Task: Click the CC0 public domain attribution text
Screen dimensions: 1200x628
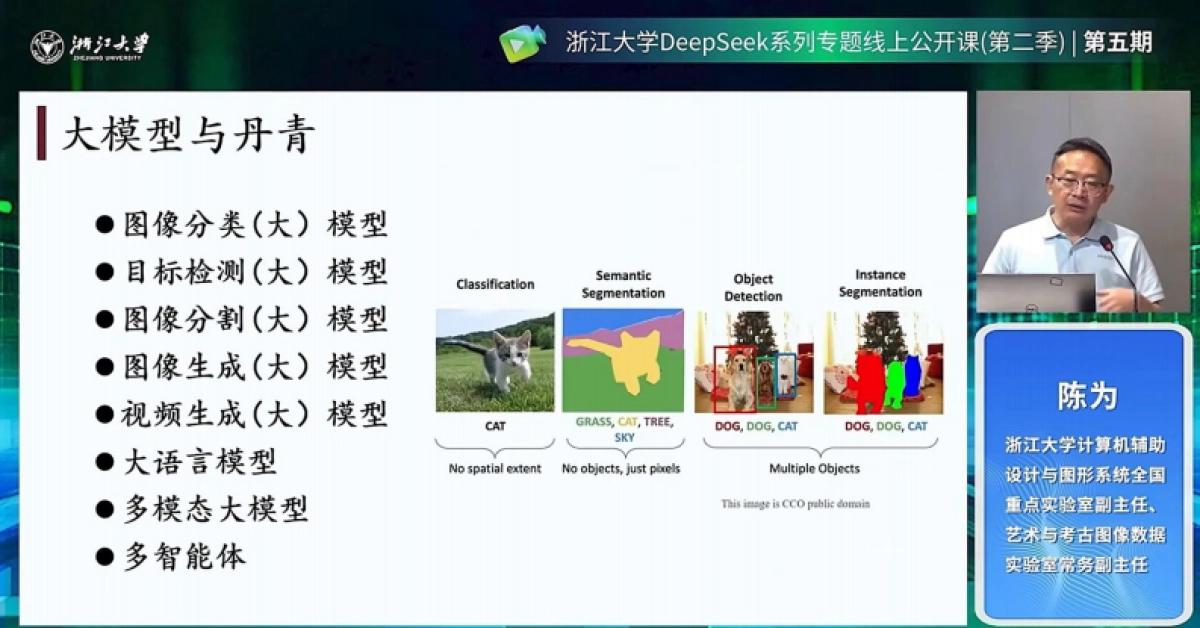Action: [795, 503]
